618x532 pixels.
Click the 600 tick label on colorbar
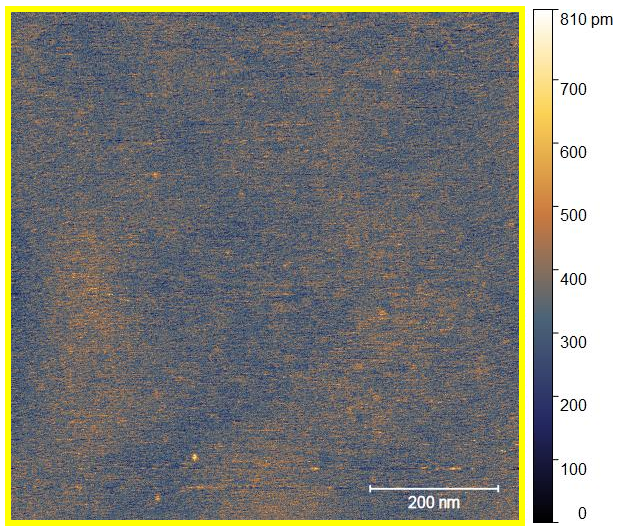(573, 152)
